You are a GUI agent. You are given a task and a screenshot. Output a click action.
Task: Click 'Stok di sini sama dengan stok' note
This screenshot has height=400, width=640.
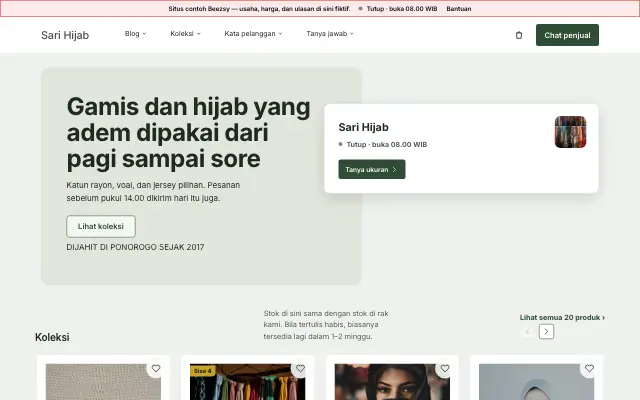point(326,325)
